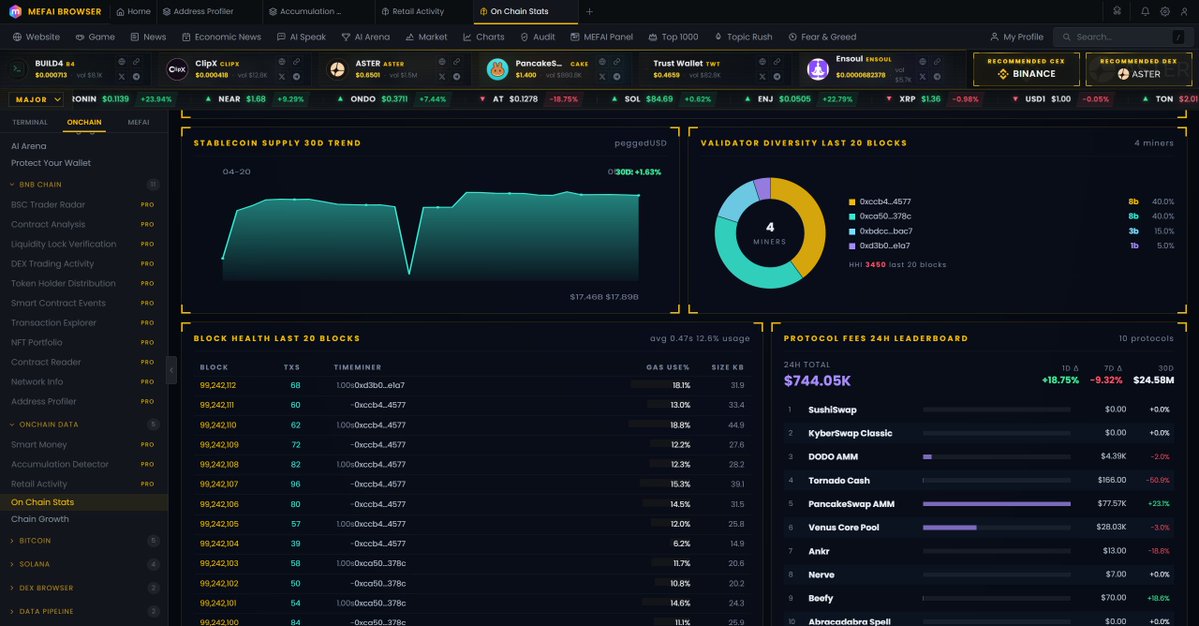
Task: Click the ClipX token logo
Action: [x=177, y=70]
